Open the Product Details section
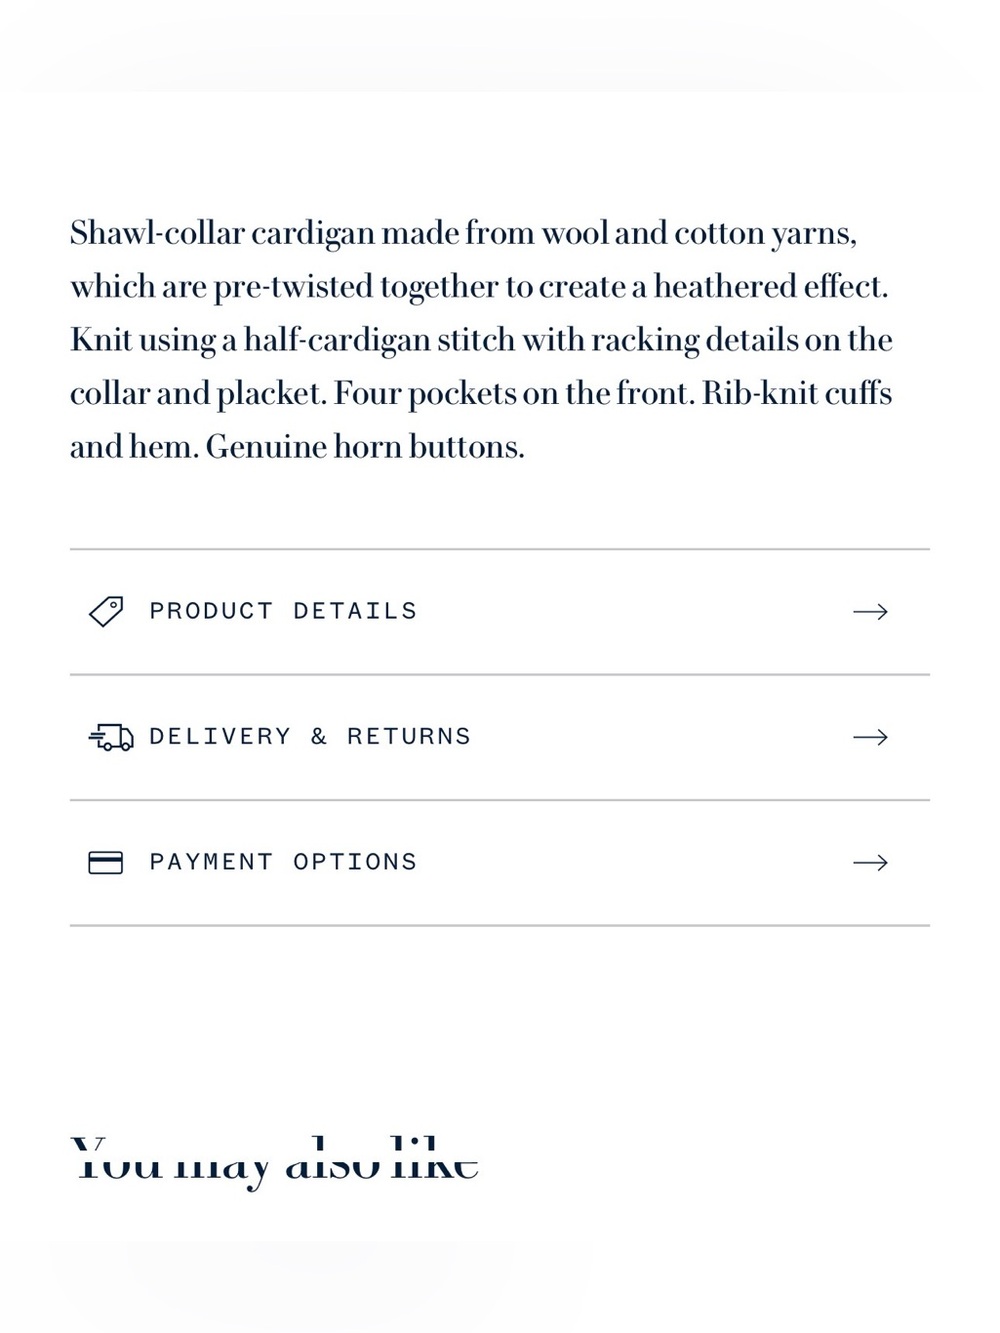The image size is (1000, 1333). [500, 612]
